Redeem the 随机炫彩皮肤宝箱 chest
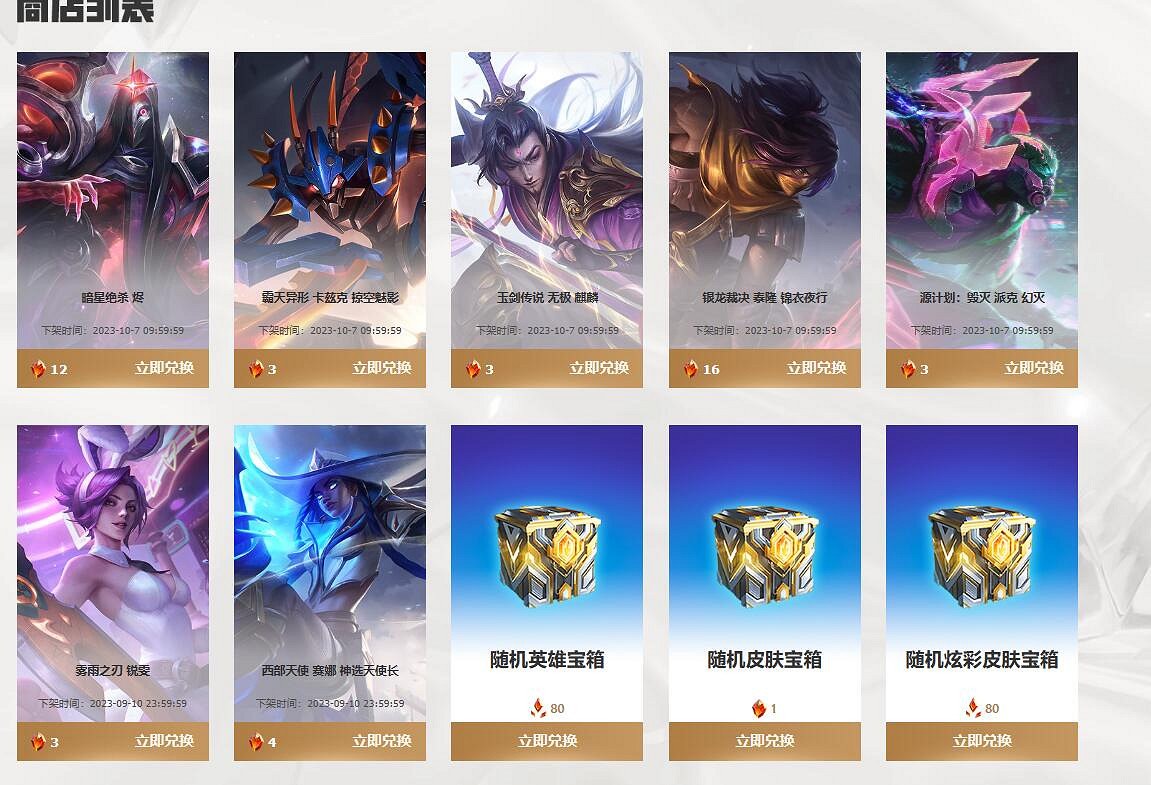 click(982, 741)
